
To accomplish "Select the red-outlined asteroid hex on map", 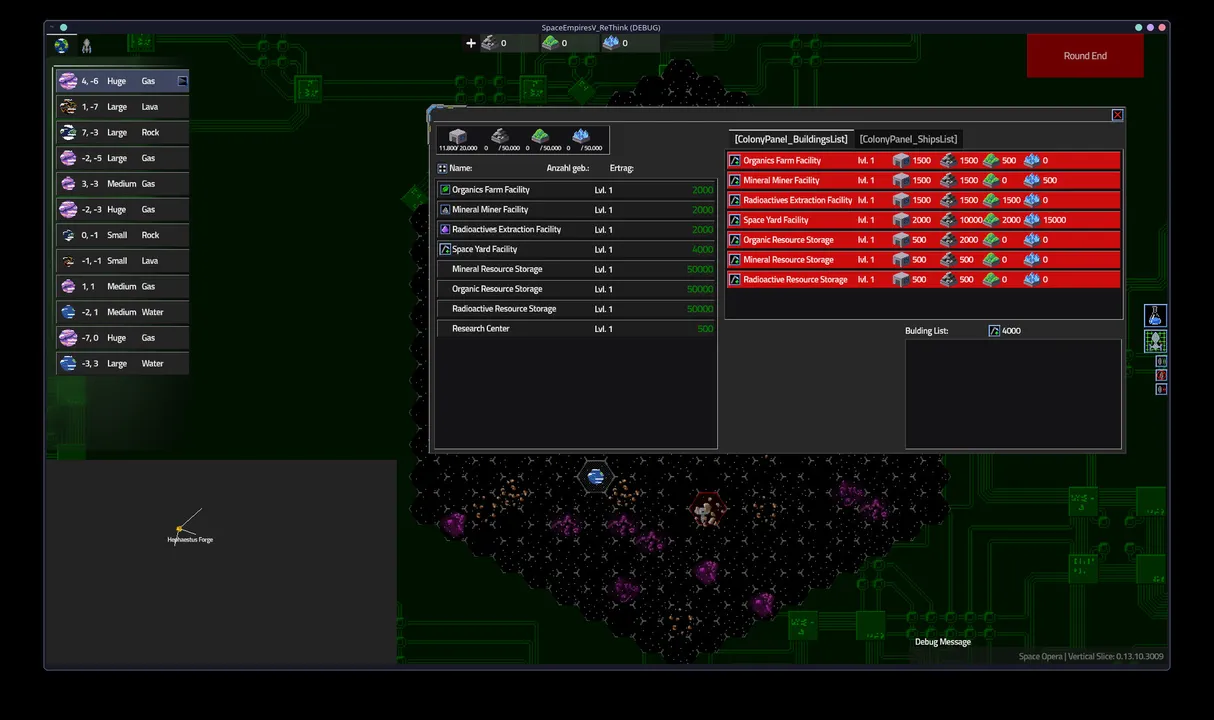I will (707, 510).
